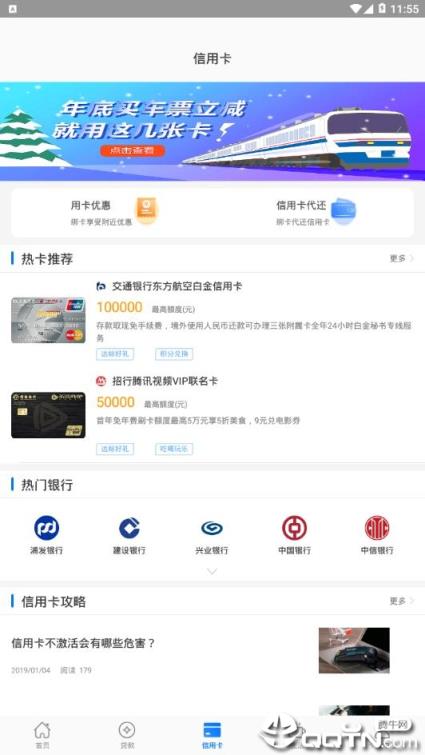Select the 兴业银行 bank icon

click(212, 528)
